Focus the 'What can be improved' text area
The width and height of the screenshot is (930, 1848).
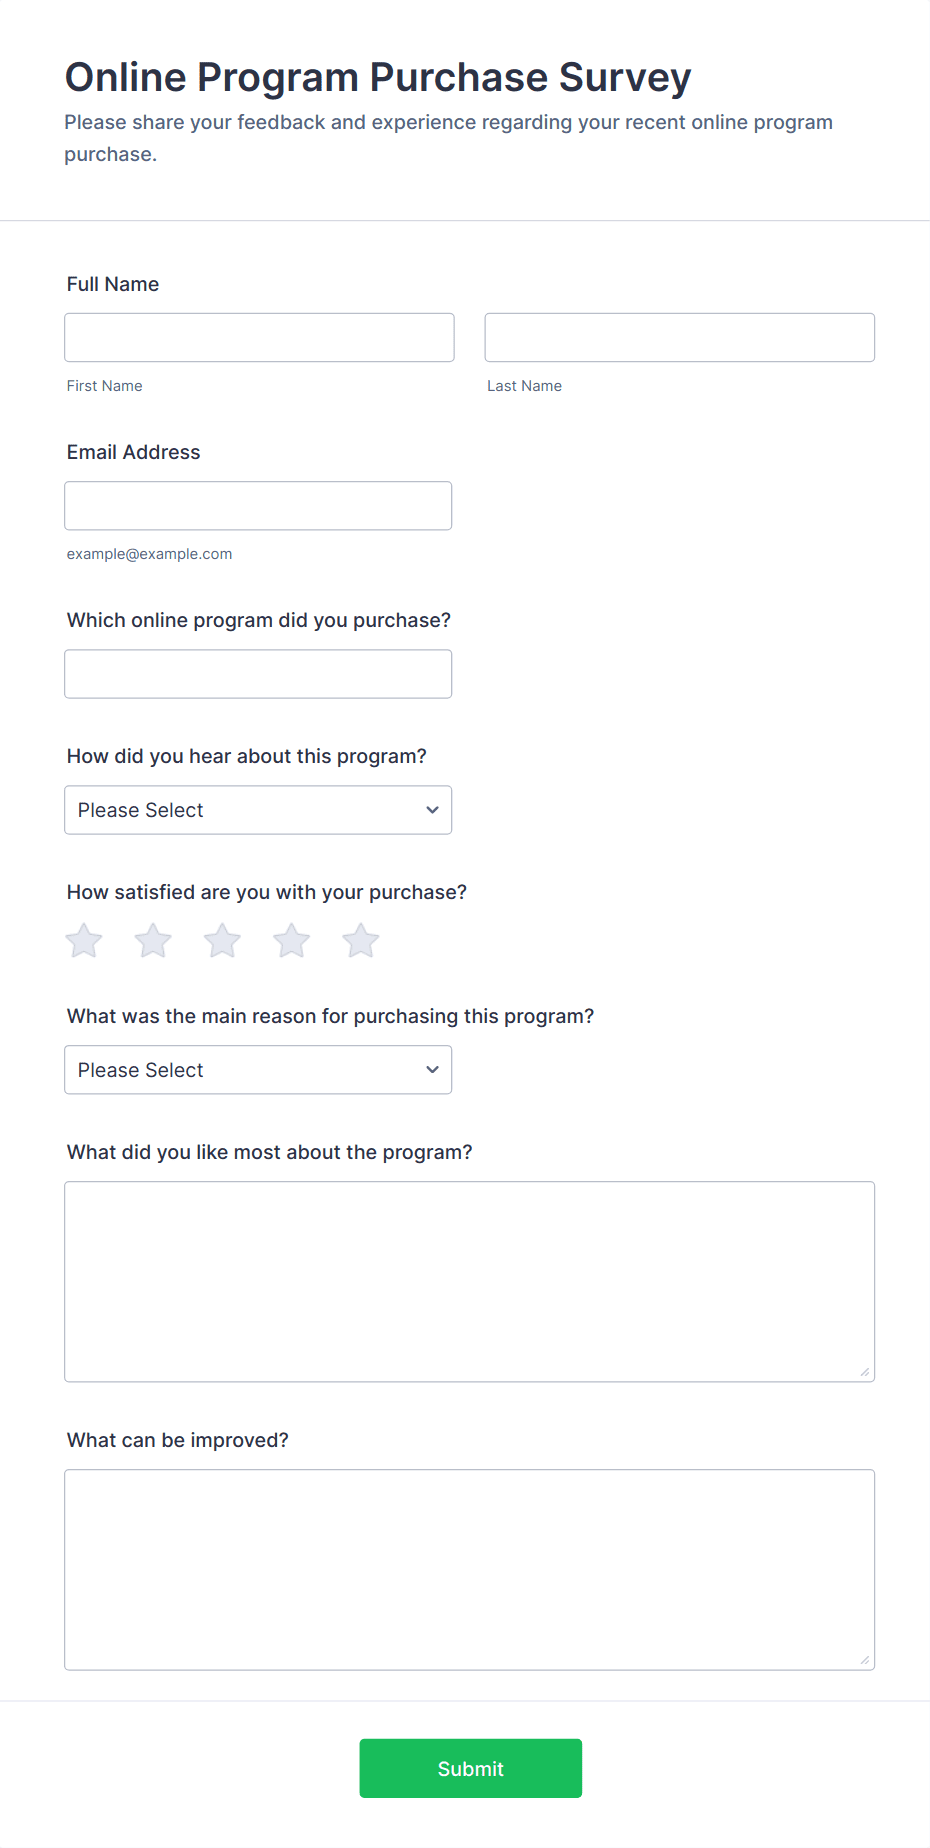[x=469, y=1569]
